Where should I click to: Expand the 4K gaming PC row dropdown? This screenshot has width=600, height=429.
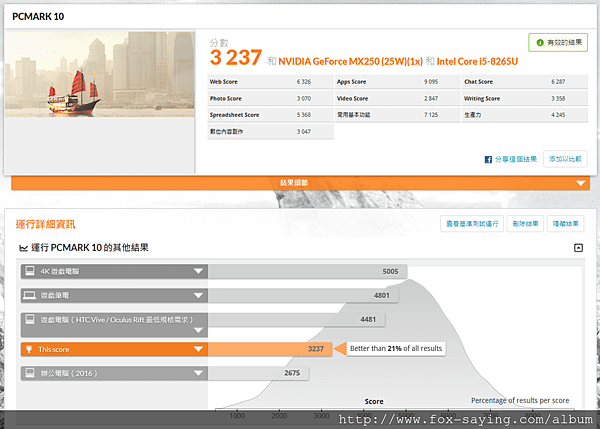pyautogui.click(x=198, y=271)
